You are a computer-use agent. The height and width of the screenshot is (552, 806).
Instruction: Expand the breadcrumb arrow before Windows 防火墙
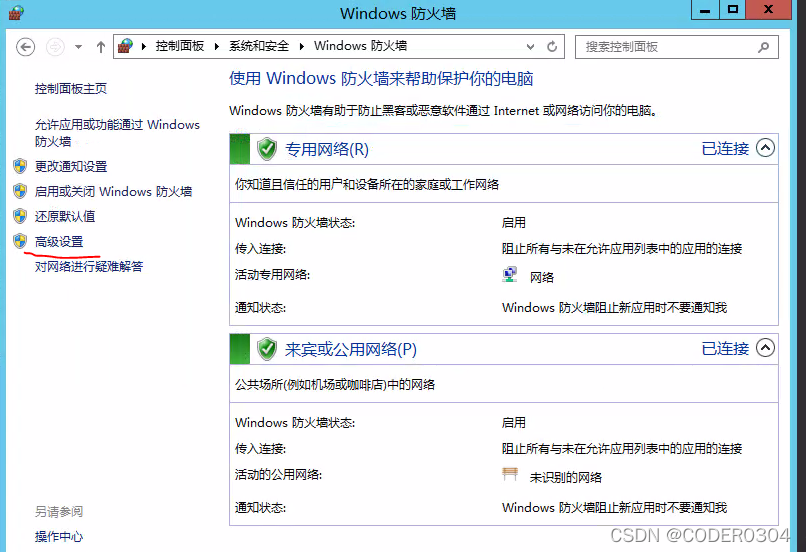(302, 47)
